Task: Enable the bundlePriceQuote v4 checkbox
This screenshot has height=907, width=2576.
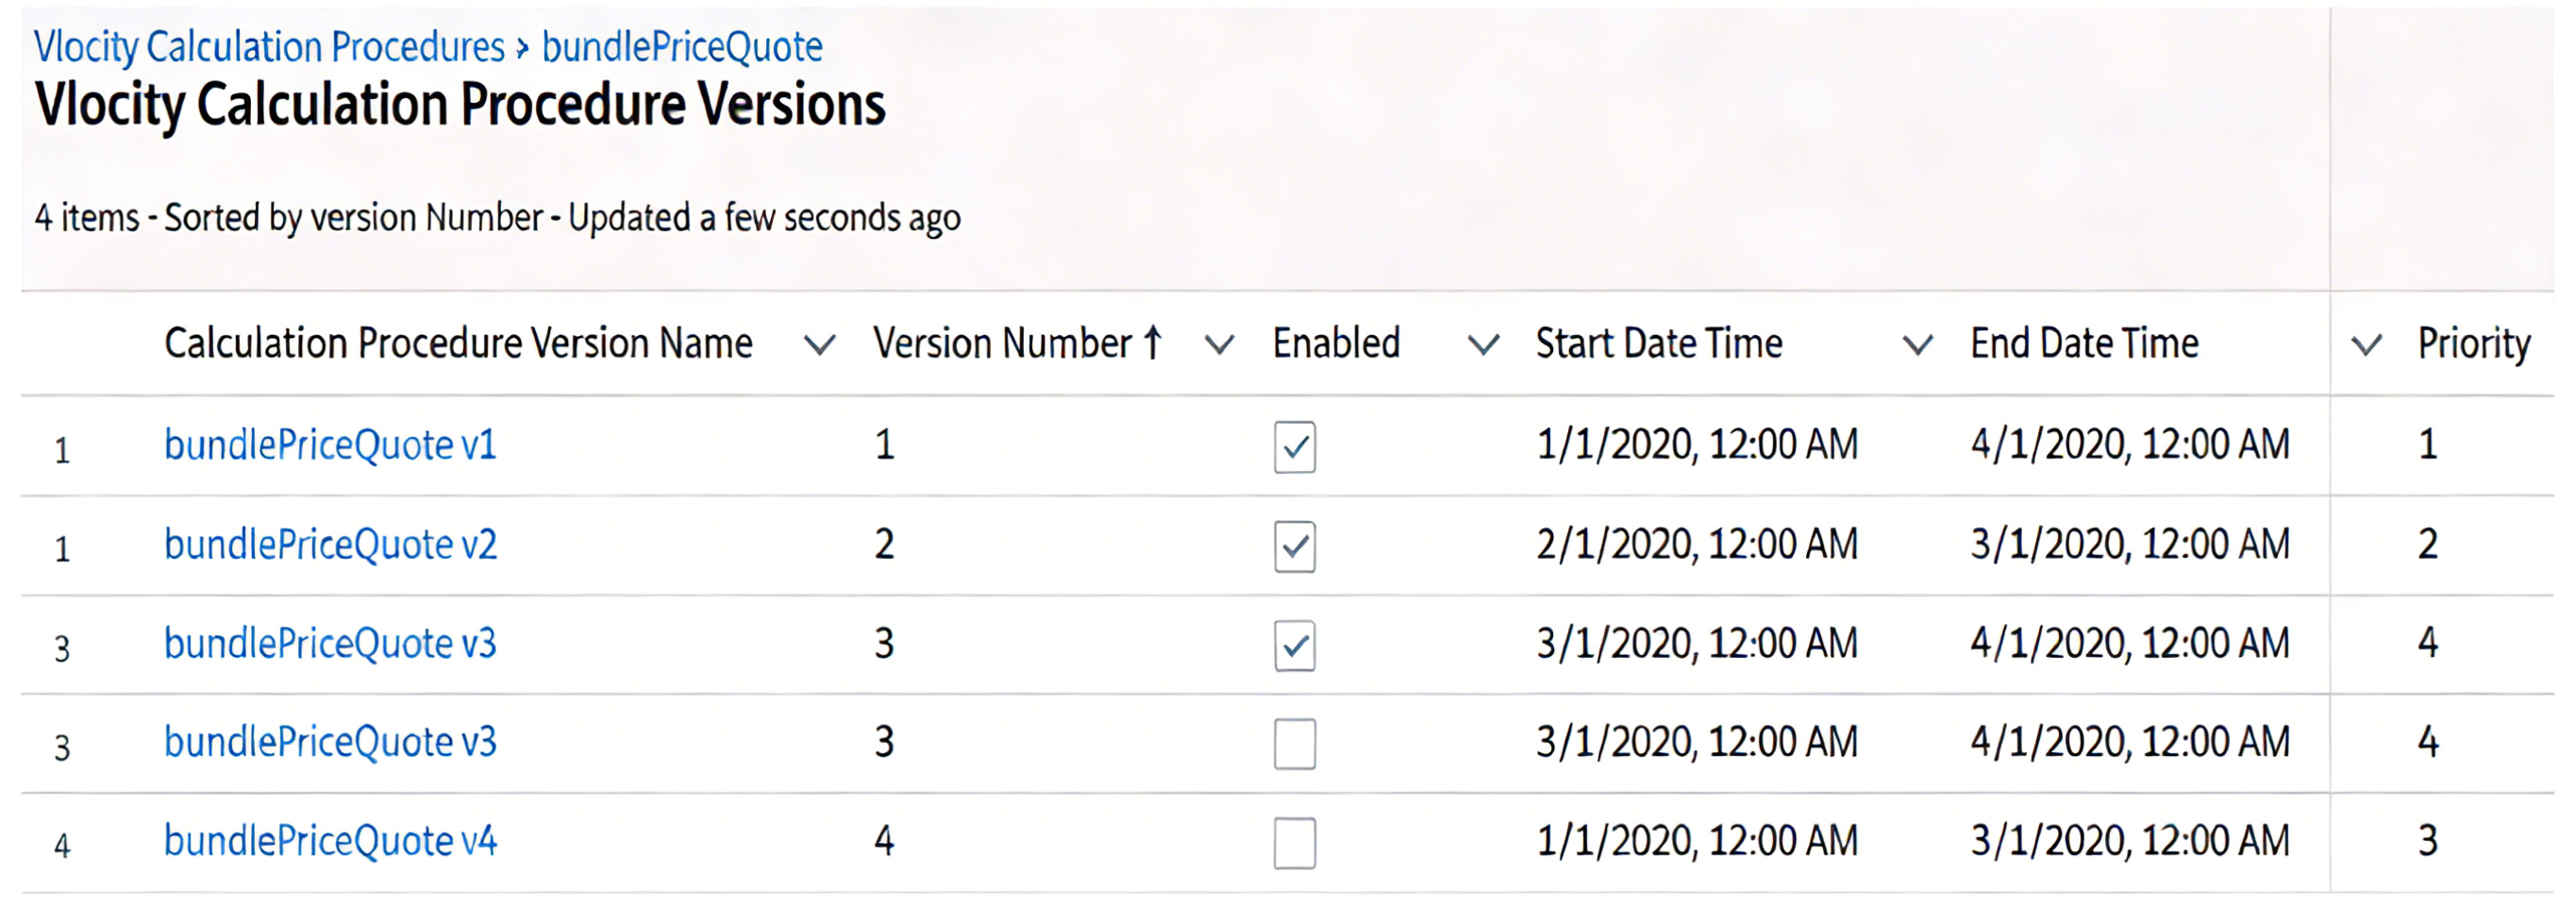Action: [x=1294, y=842]
